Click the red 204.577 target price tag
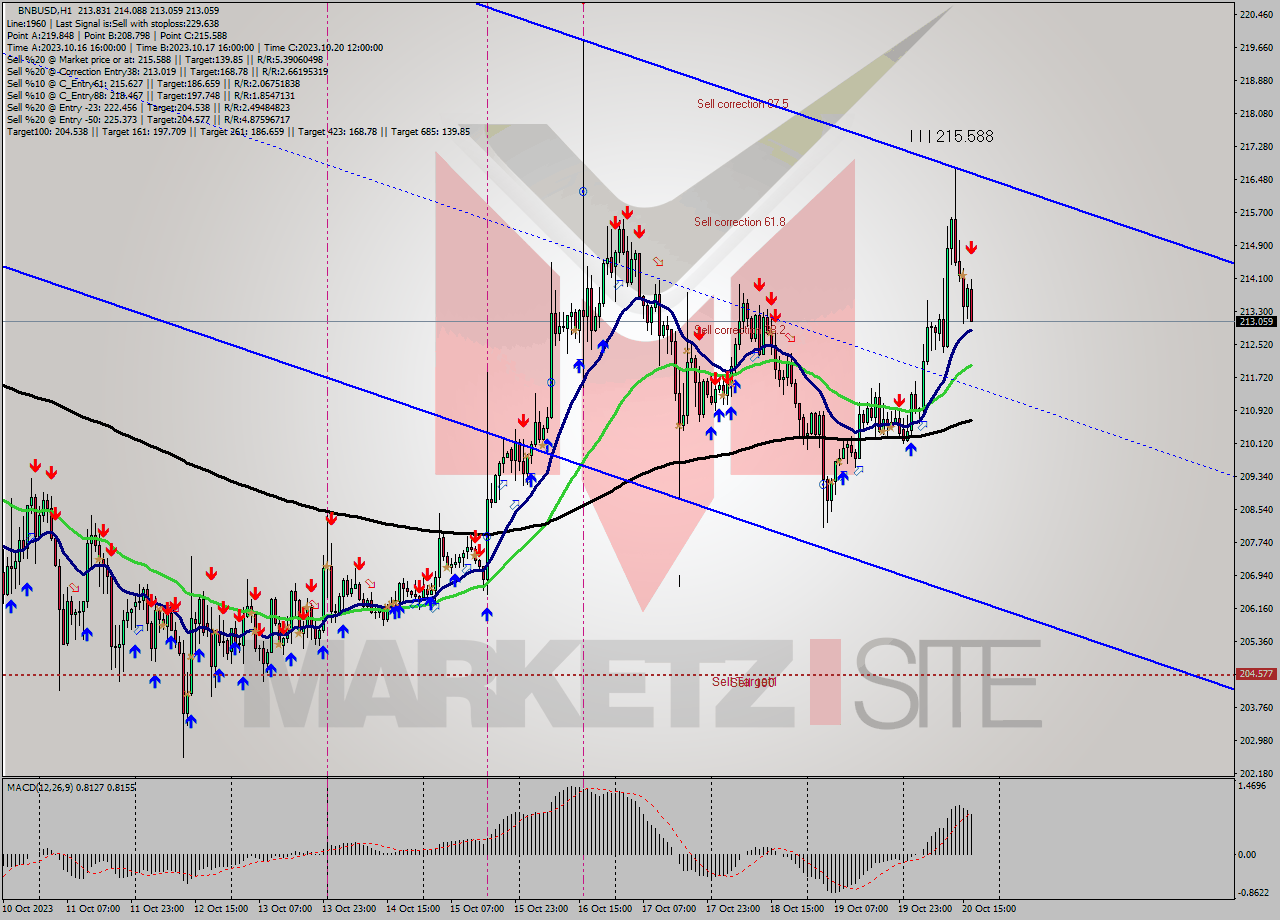 pos(1256,674)
